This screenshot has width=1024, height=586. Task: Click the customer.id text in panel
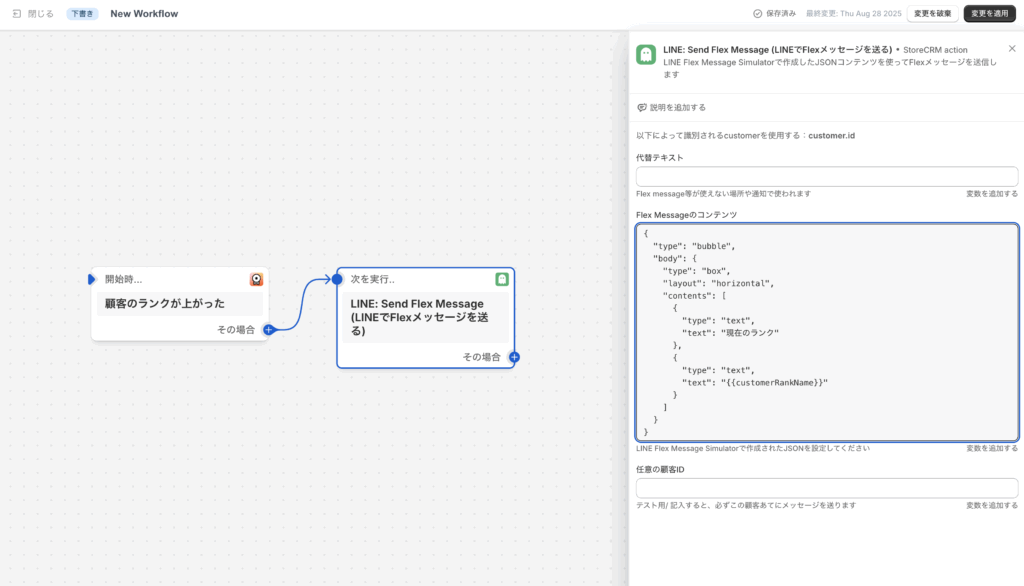tap(831, 136)
